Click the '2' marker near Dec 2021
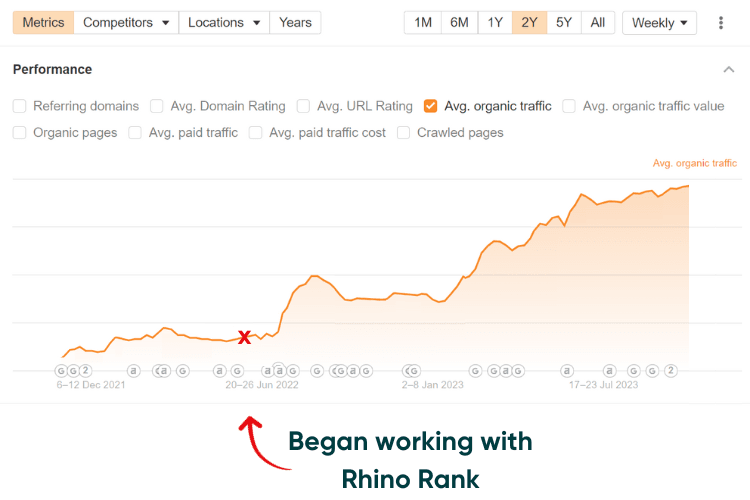 tap(85, 371)
